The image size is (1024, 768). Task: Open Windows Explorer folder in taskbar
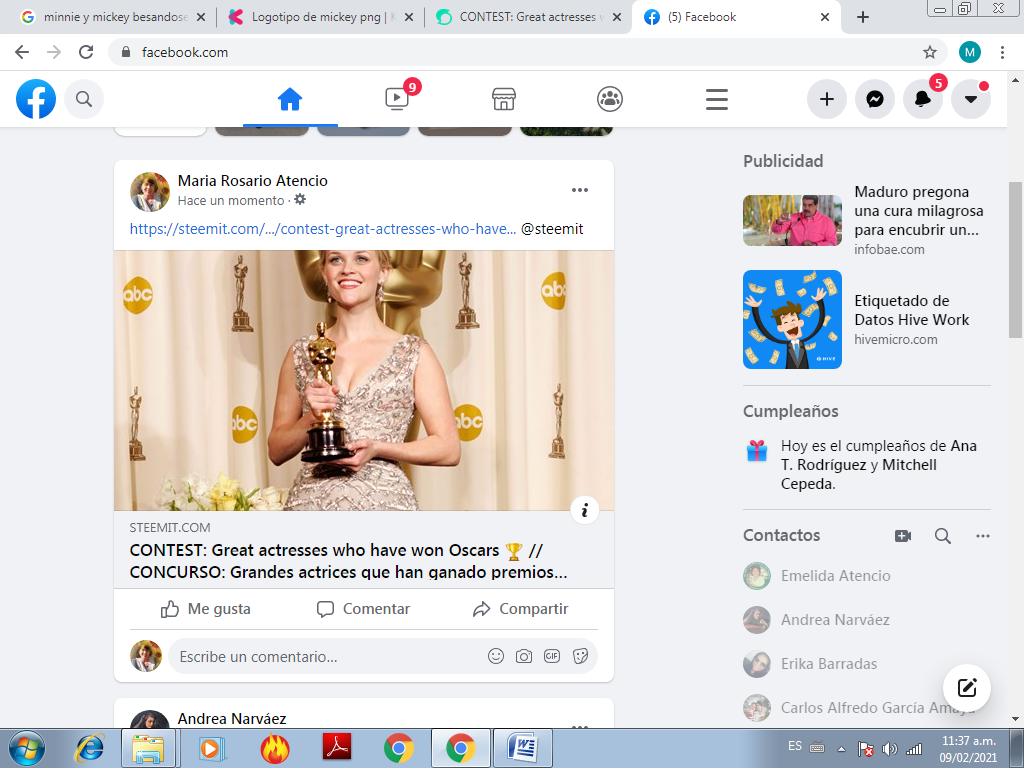click(x=148, y=748)
